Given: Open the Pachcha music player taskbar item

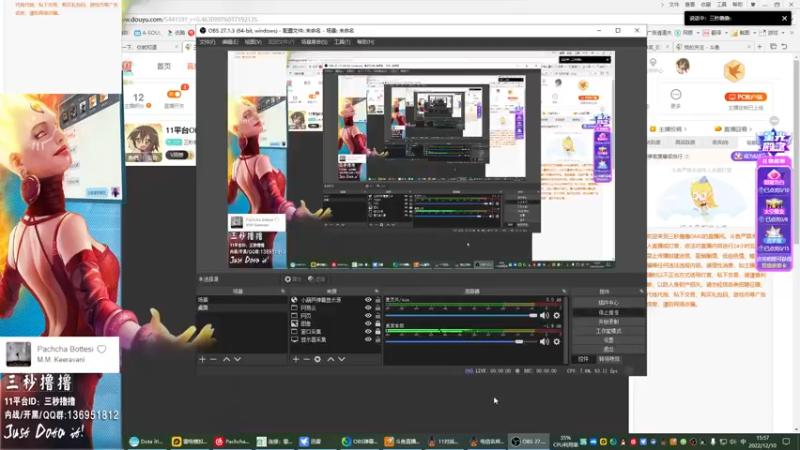Looking at the screenshot, I should click(232, 441).
